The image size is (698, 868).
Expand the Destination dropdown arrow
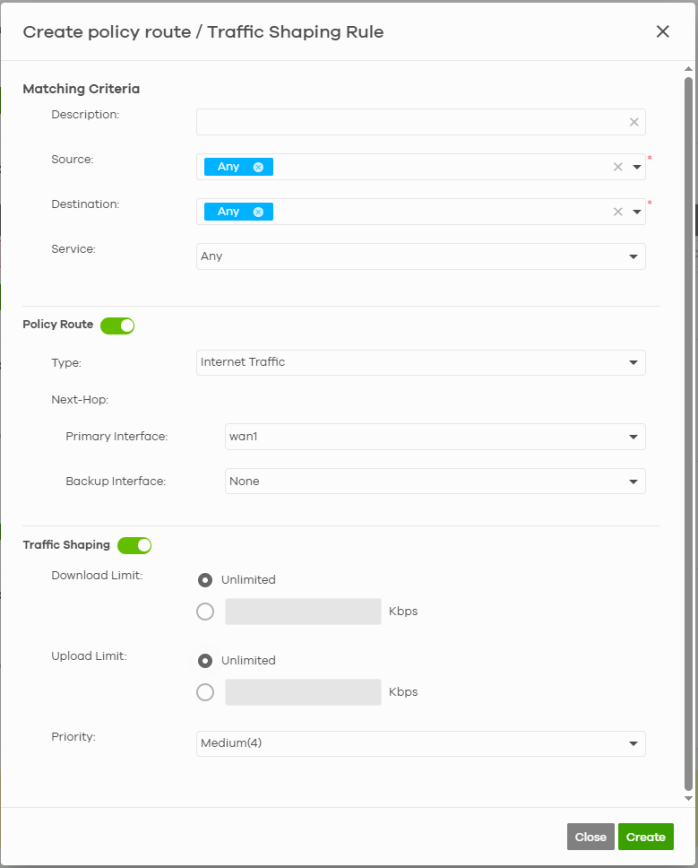point(636,212)
